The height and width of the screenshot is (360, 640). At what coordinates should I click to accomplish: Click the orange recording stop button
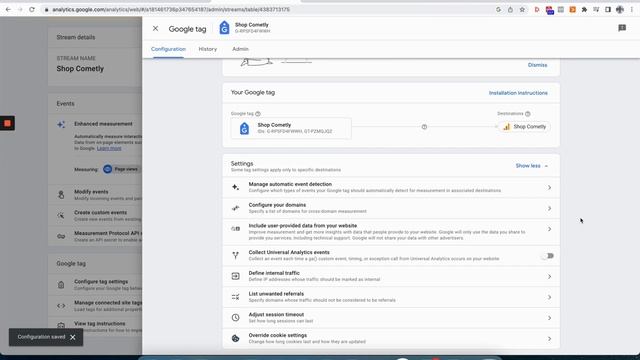point(7,123)
